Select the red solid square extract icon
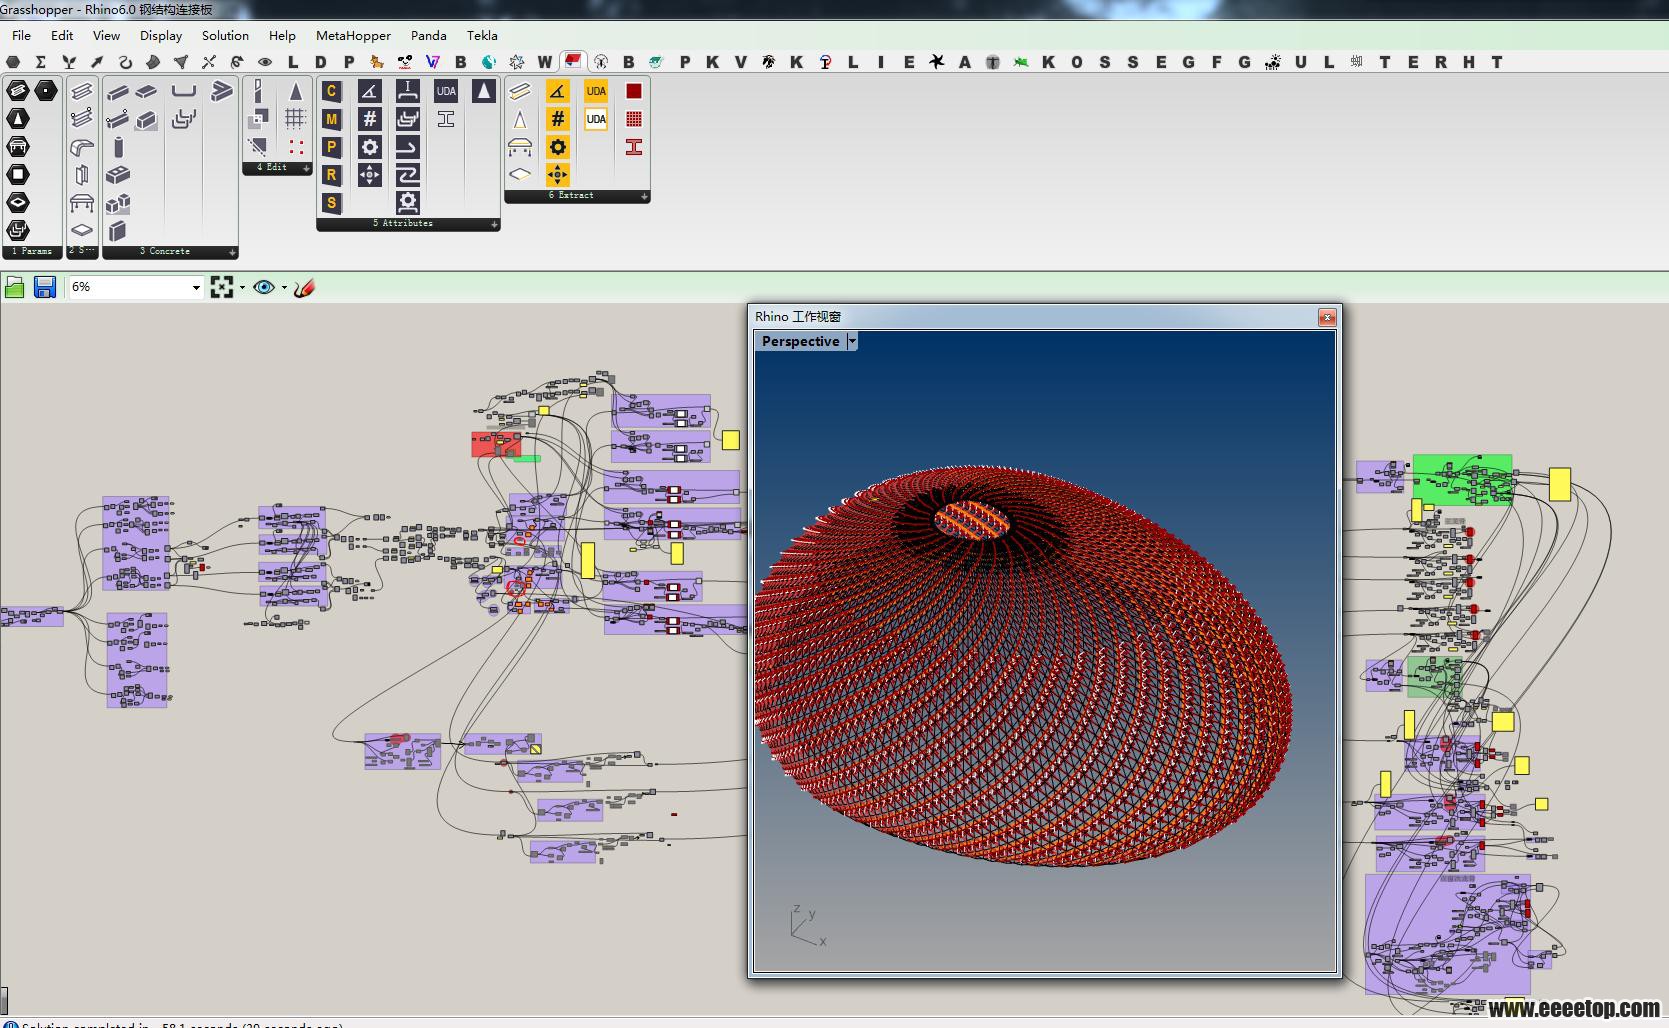Image resolution: width=1669 pixels, height=1028 pixels. coord(634,91)
